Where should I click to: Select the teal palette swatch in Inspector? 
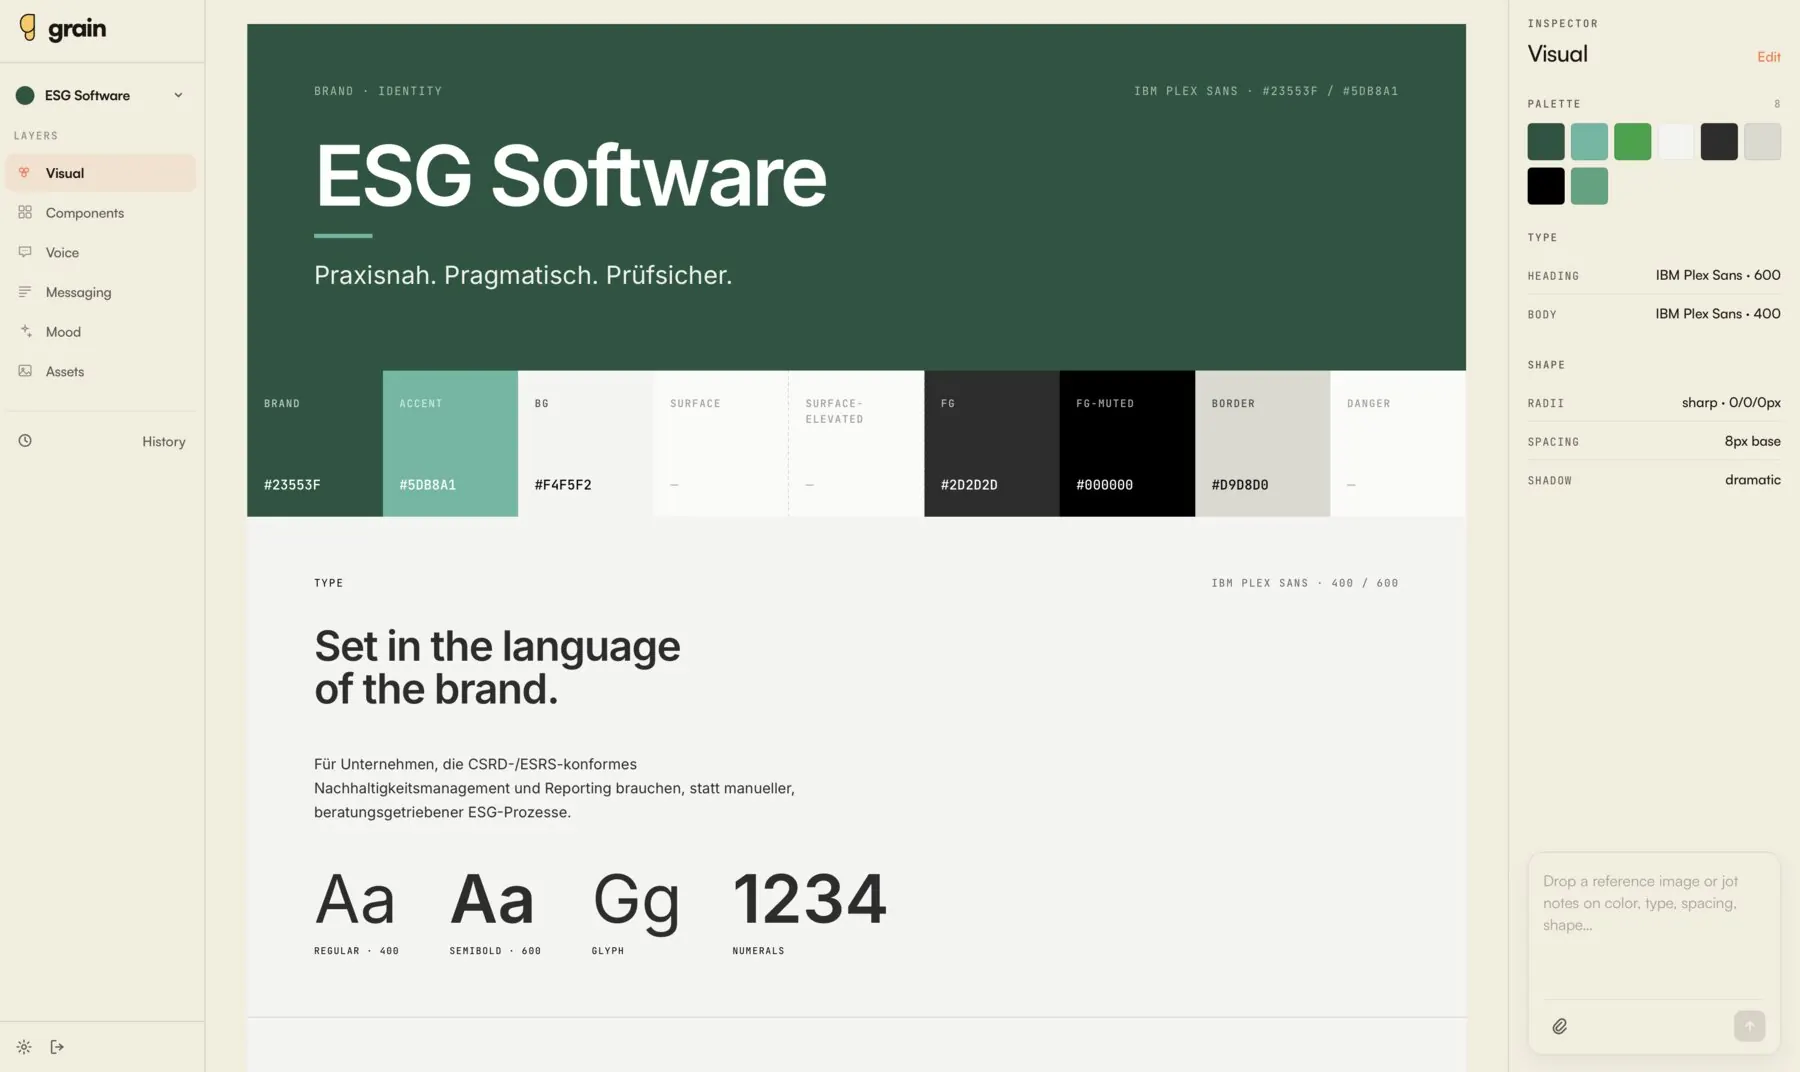pos(1589,142)
